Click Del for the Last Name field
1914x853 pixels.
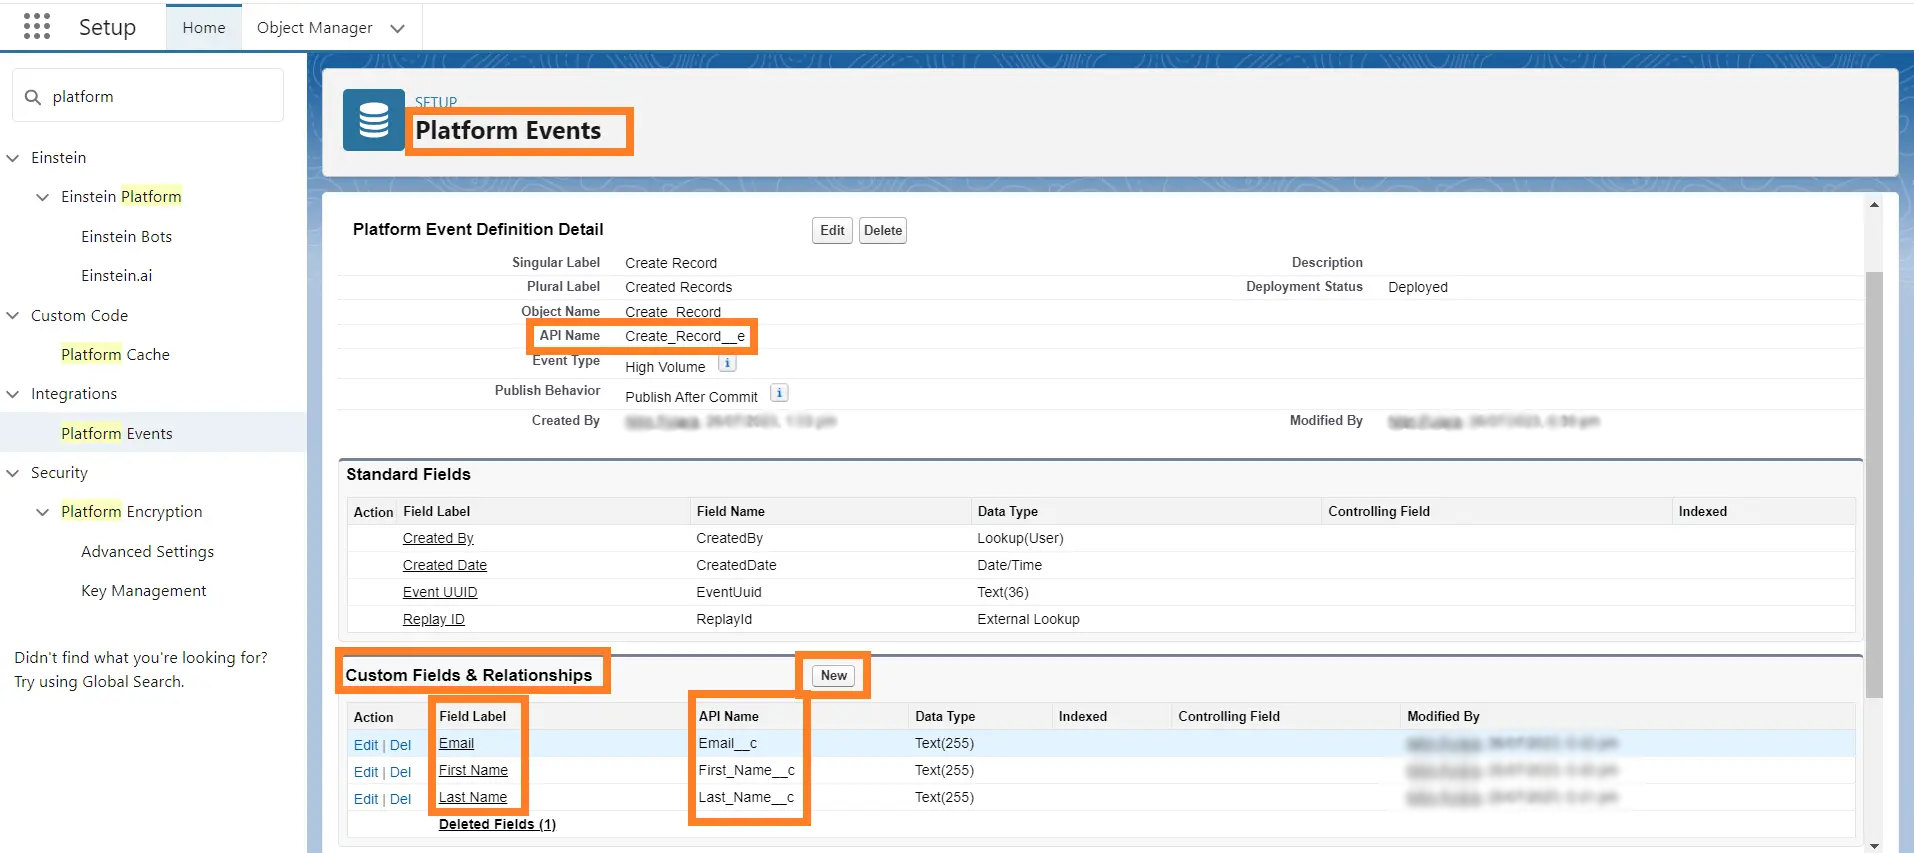click(400, 800)
